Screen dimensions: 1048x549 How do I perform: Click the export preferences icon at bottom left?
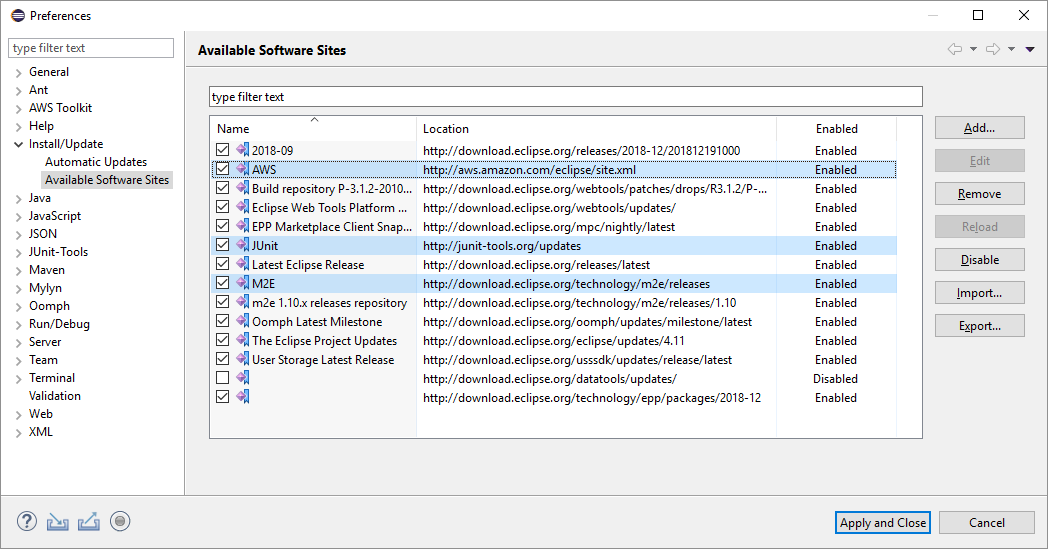tap(88, 521)
